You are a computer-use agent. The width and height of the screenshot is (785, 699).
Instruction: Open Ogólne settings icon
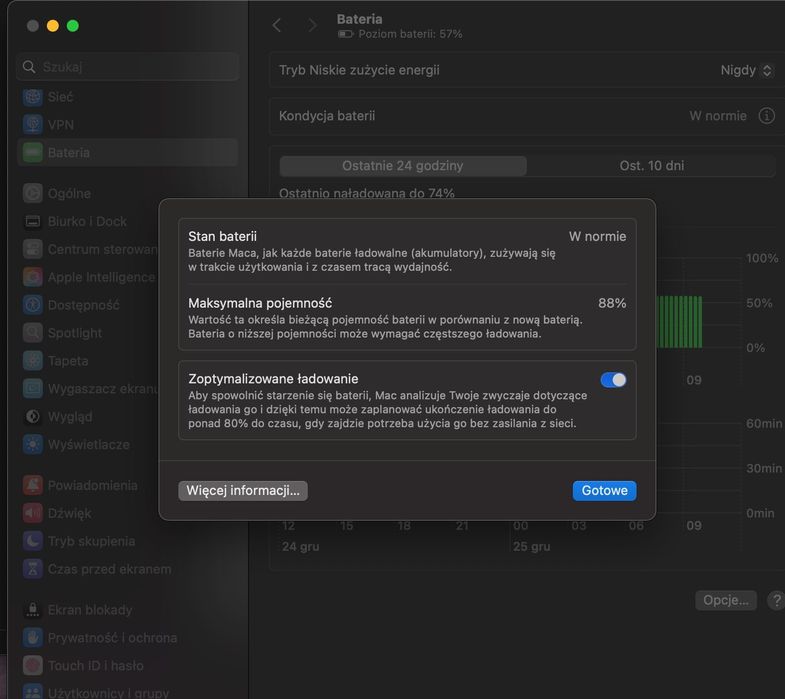click(33, 193)
